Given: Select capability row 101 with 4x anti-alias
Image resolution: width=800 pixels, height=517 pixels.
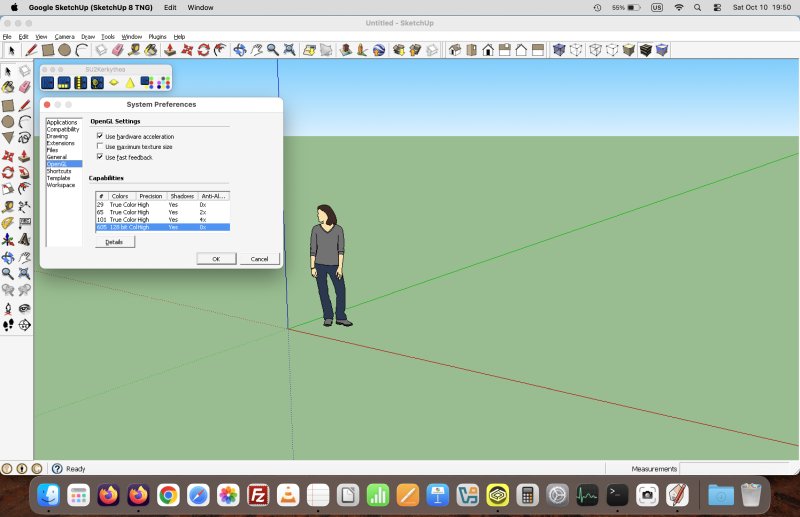Looking at the screenshot, I should click(163, 219).
